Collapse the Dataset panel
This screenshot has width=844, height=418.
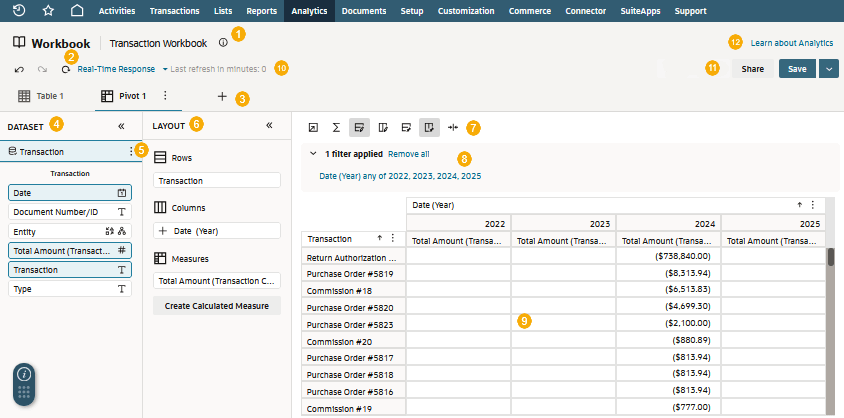point(121,126)
